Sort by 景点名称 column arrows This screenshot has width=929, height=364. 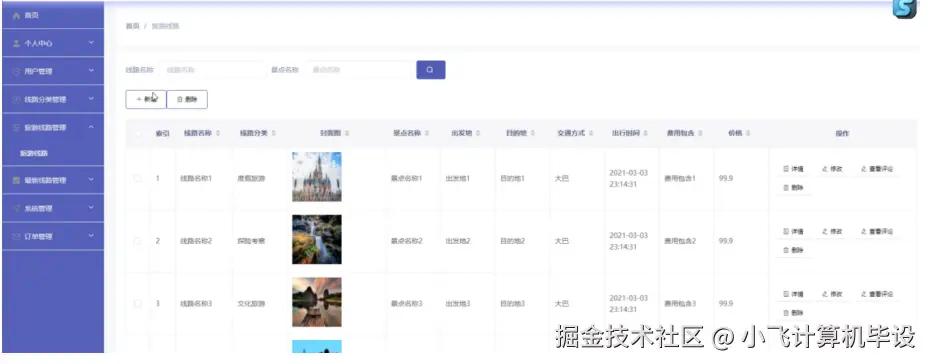click(427, 133)
